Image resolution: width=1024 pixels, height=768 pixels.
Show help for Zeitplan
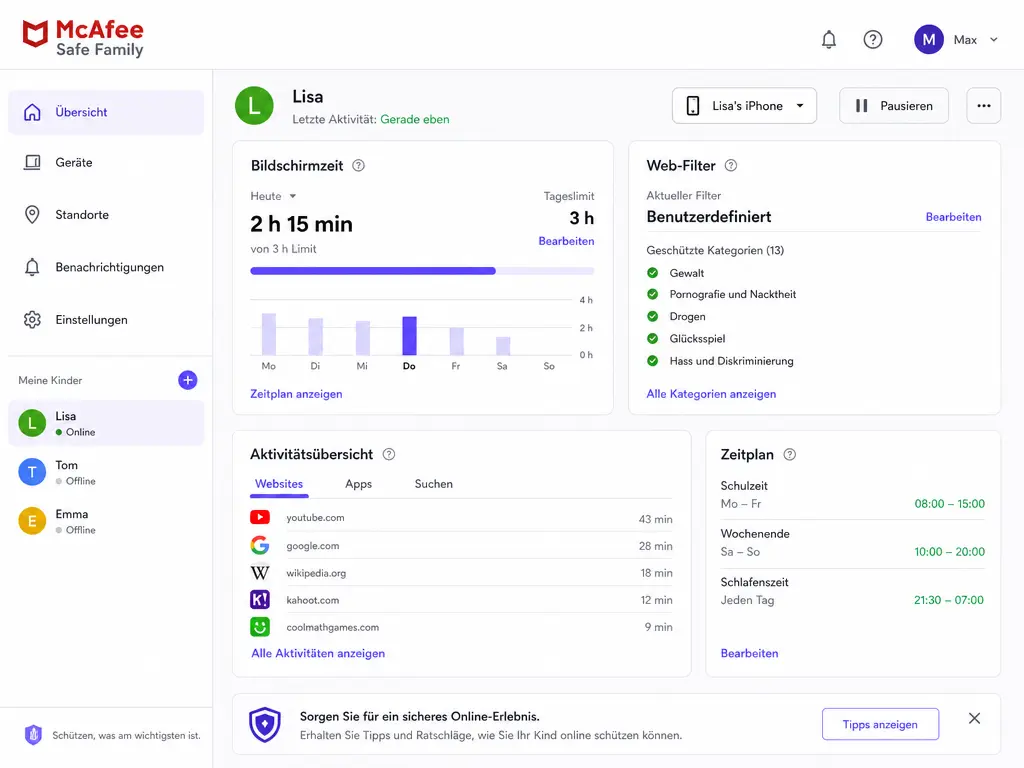click(790, 455)
